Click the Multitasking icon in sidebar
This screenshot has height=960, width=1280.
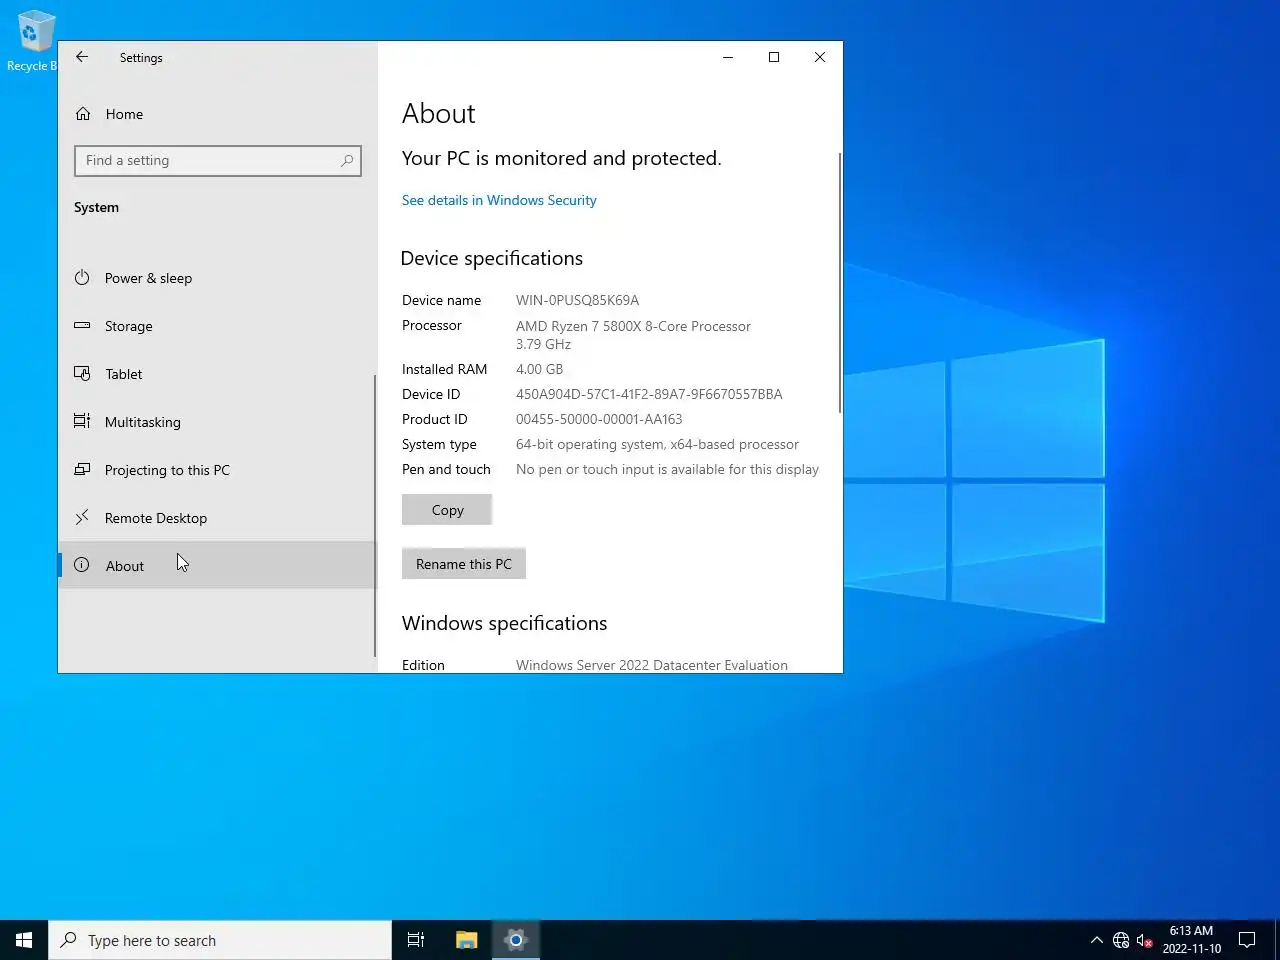point(82,422)
